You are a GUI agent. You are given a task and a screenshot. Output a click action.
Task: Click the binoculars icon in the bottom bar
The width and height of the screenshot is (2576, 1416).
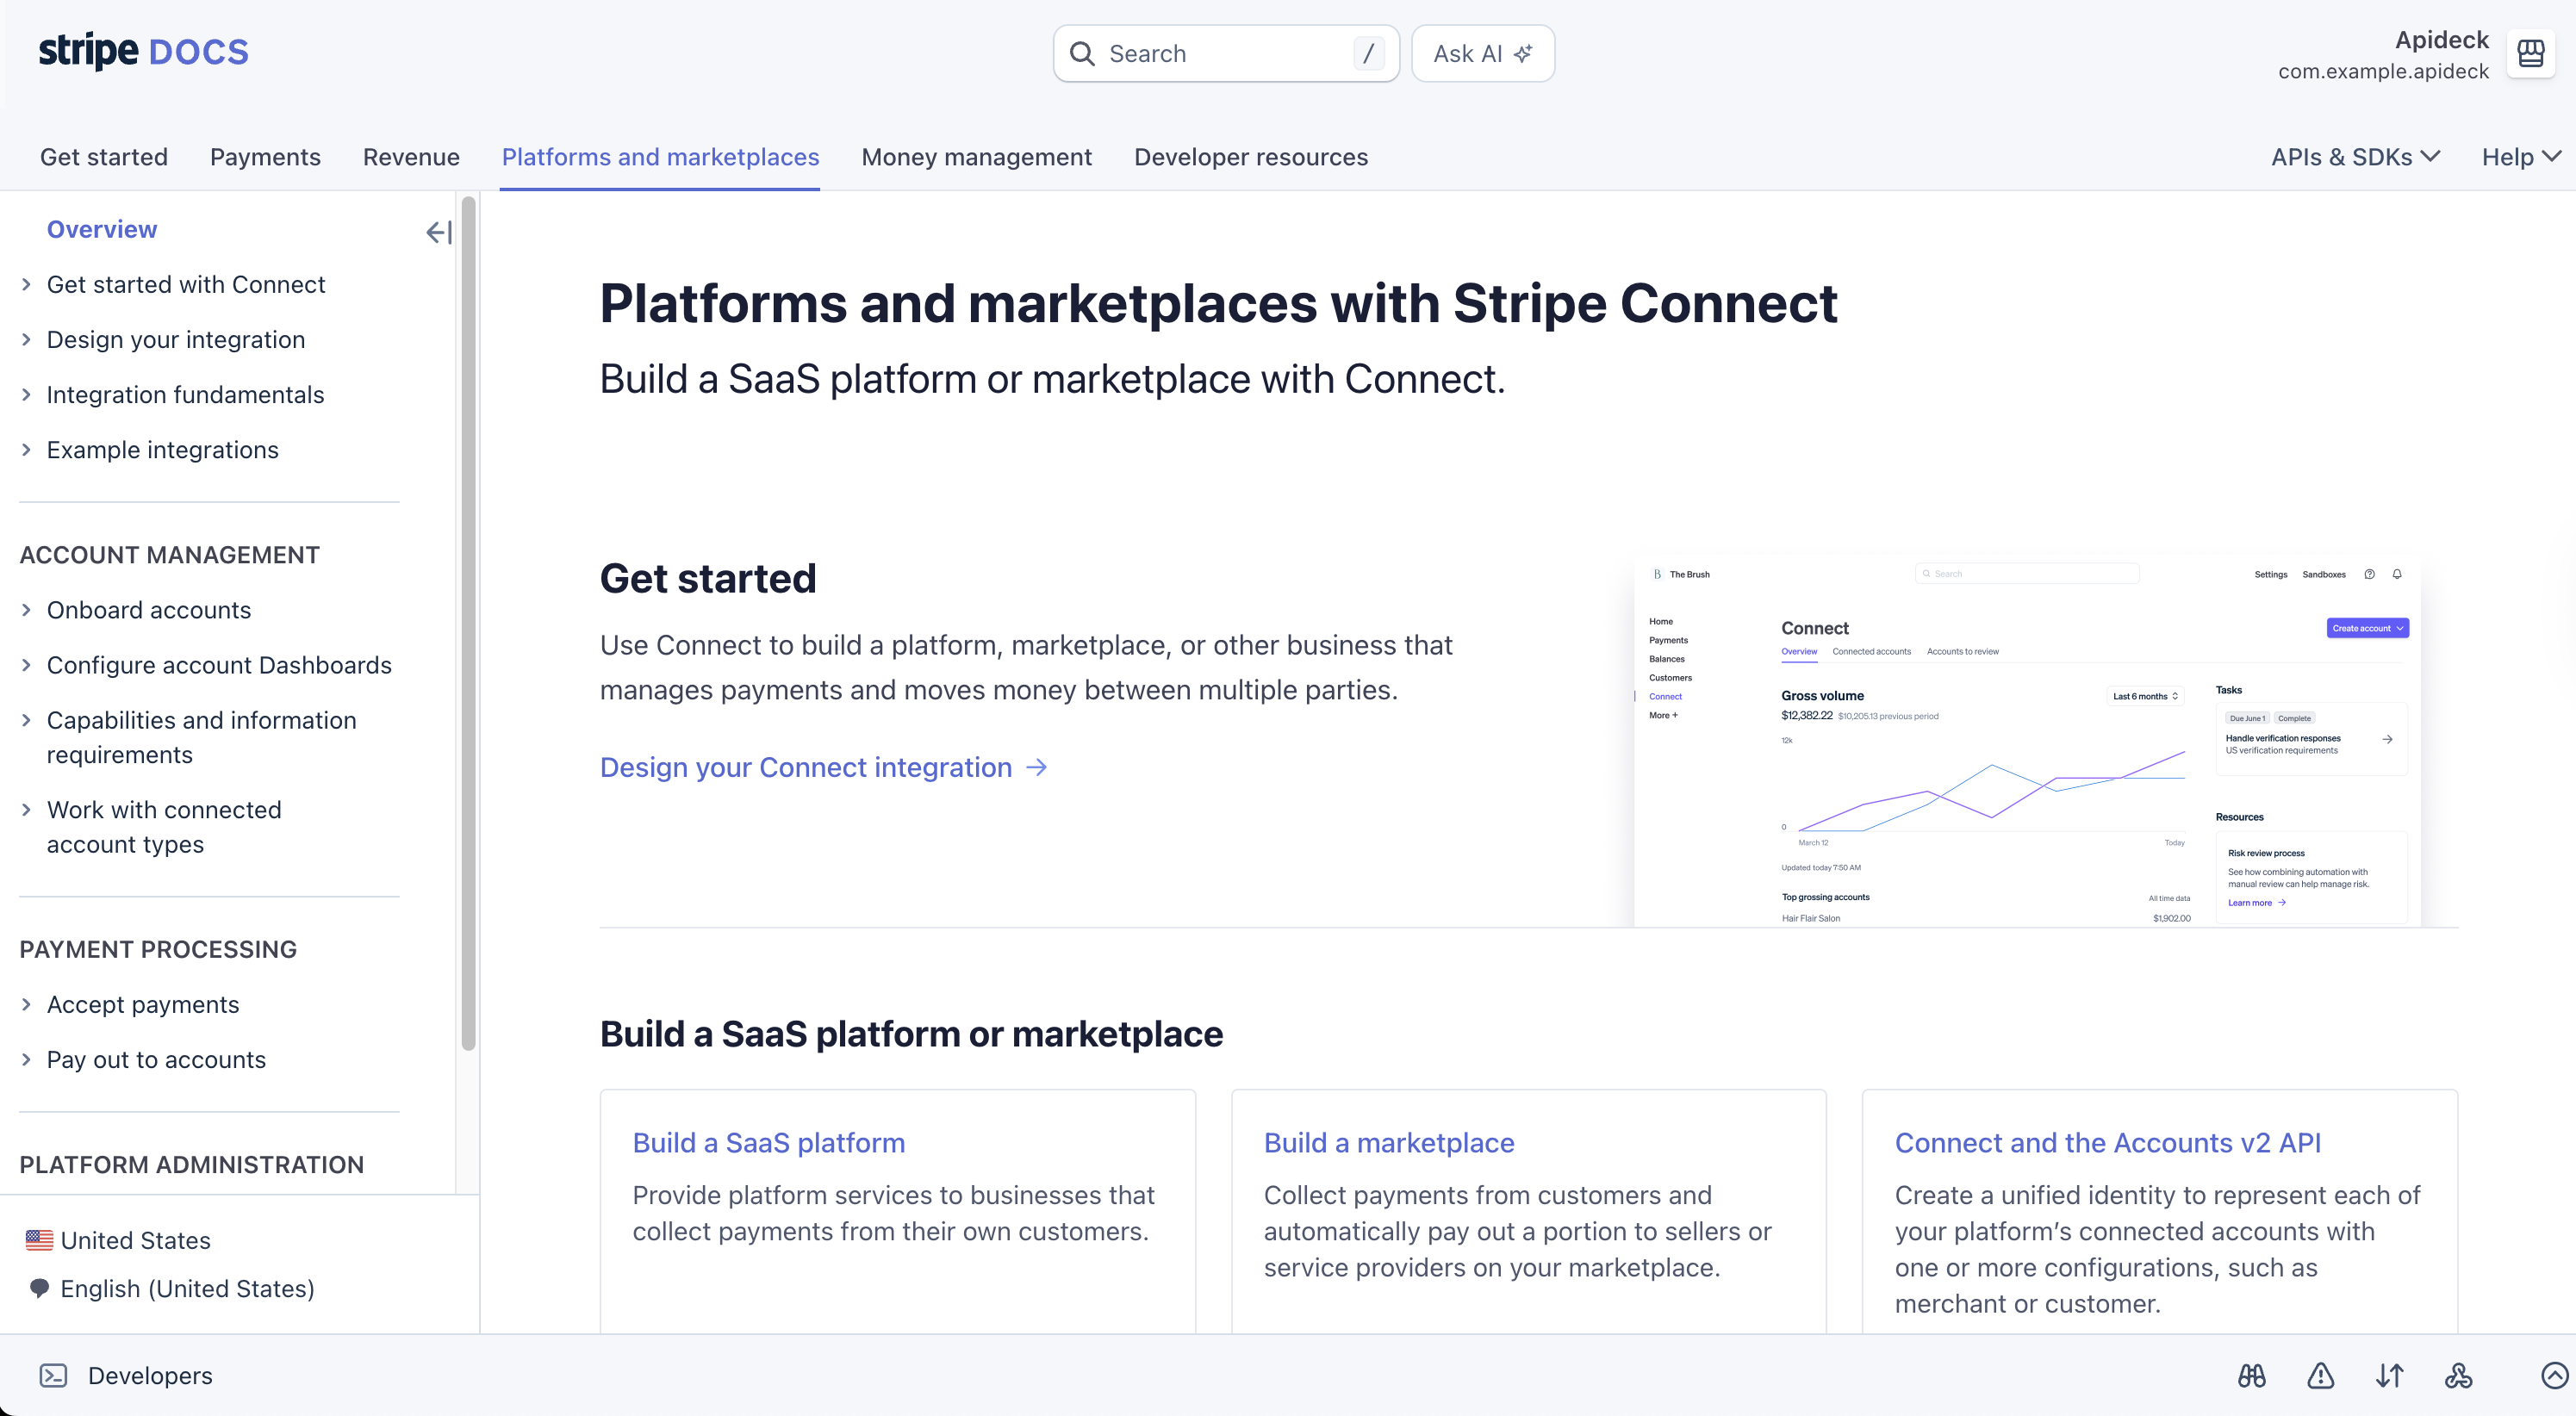coord(2251,1376)
